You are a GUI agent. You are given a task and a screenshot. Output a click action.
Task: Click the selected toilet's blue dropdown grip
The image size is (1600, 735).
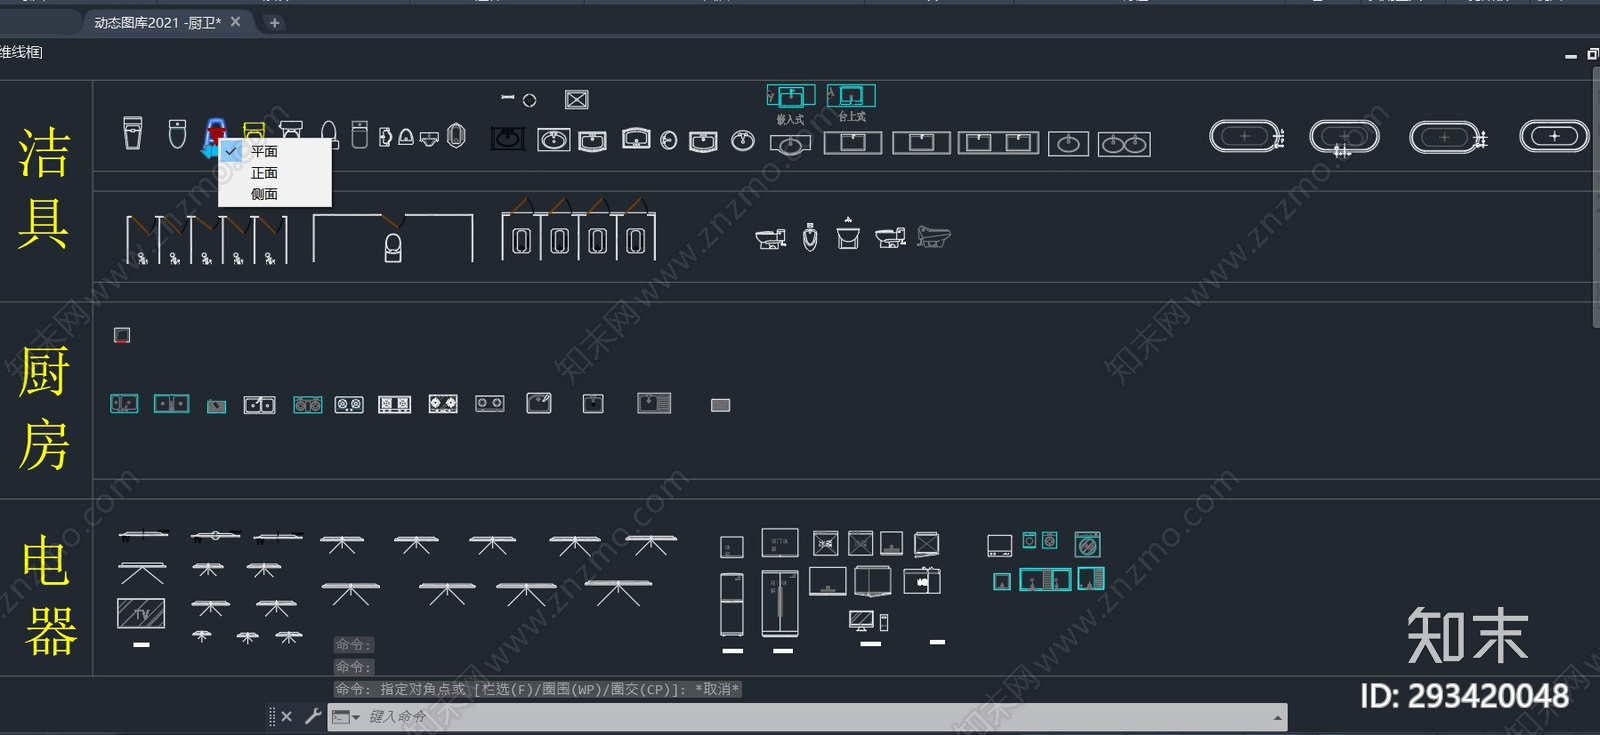210,151
